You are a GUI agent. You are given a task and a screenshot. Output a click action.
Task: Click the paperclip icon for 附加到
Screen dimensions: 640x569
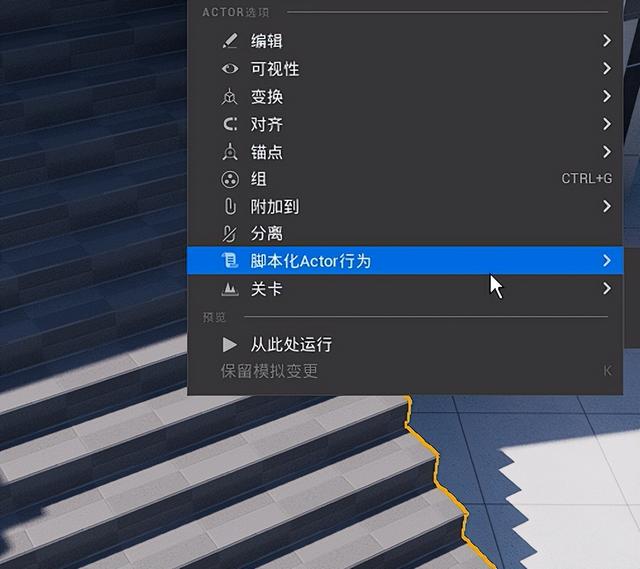230,206
